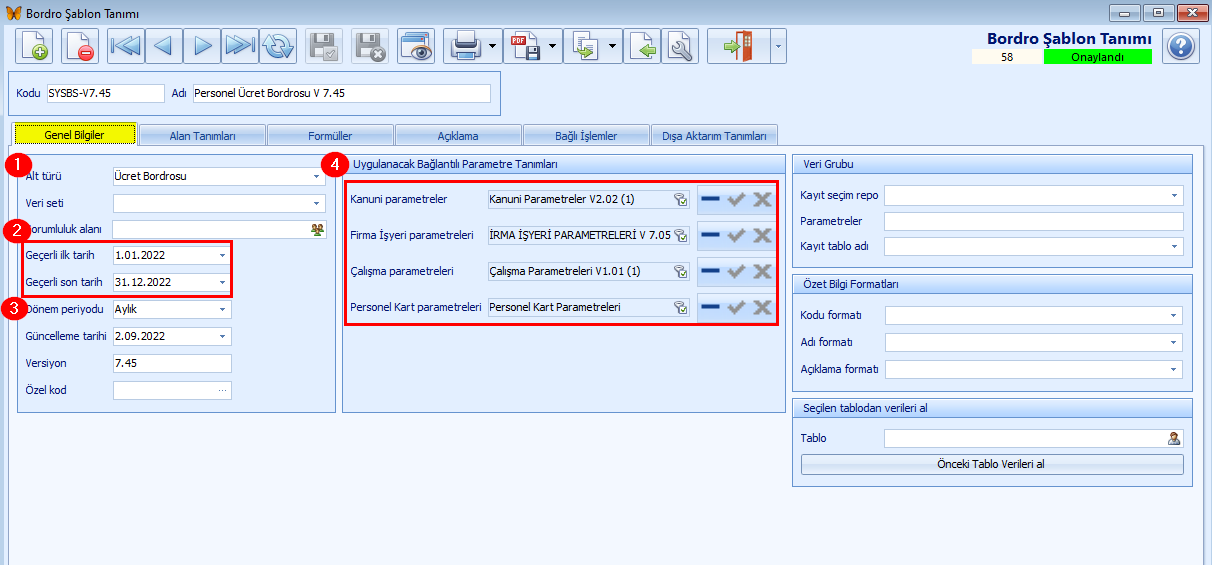Navigate to the next record arrow
Viewport: 1212px width, 565px height.
click(203, 46)
